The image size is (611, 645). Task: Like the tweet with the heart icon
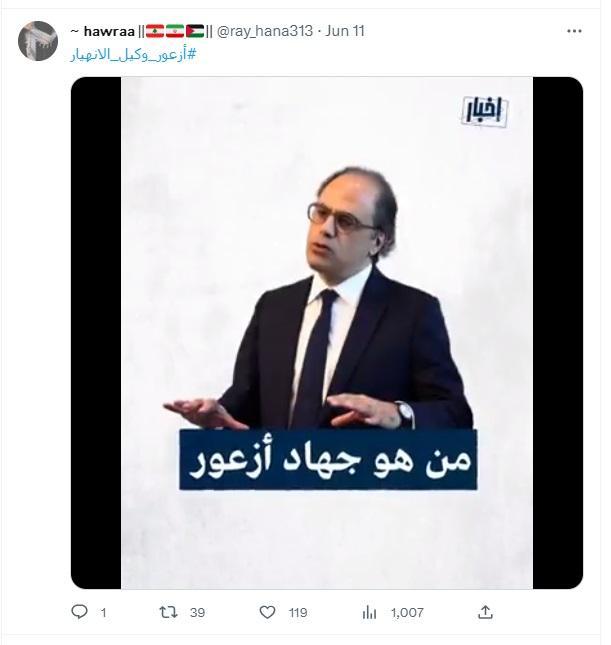[x=267, y=613]
